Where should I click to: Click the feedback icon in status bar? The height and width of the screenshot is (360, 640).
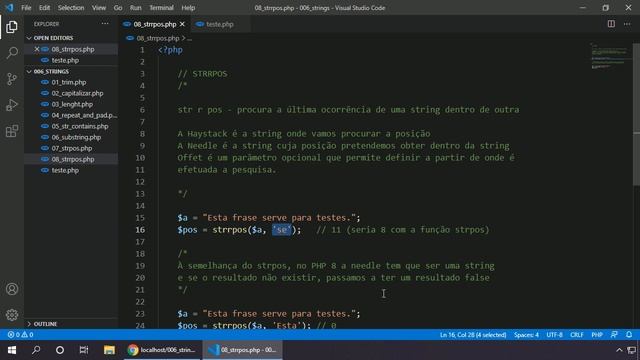[x=614, y=335]
